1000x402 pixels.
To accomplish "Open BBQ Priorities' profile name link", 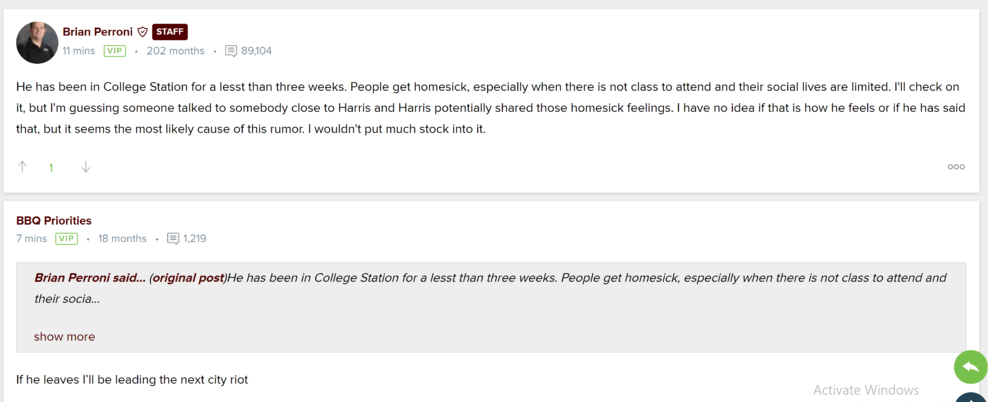I will [x=54, y=220].
